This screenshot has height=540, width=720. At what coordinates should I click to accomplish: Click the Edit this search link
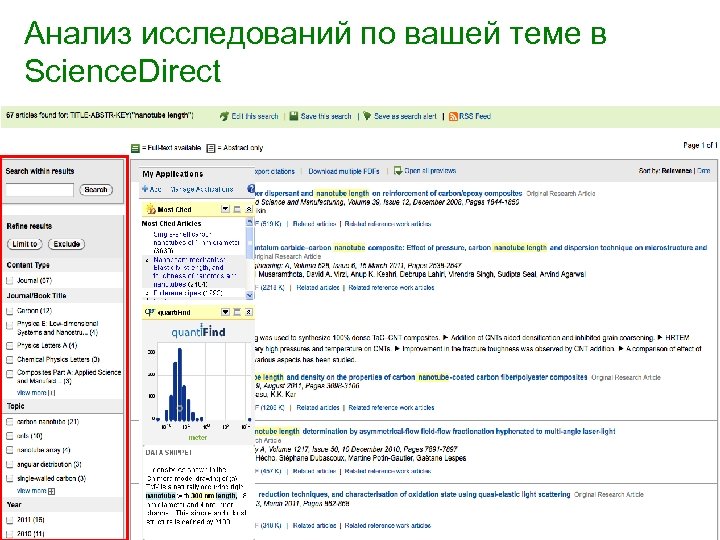pyautogui.click(x=255, y=116)
